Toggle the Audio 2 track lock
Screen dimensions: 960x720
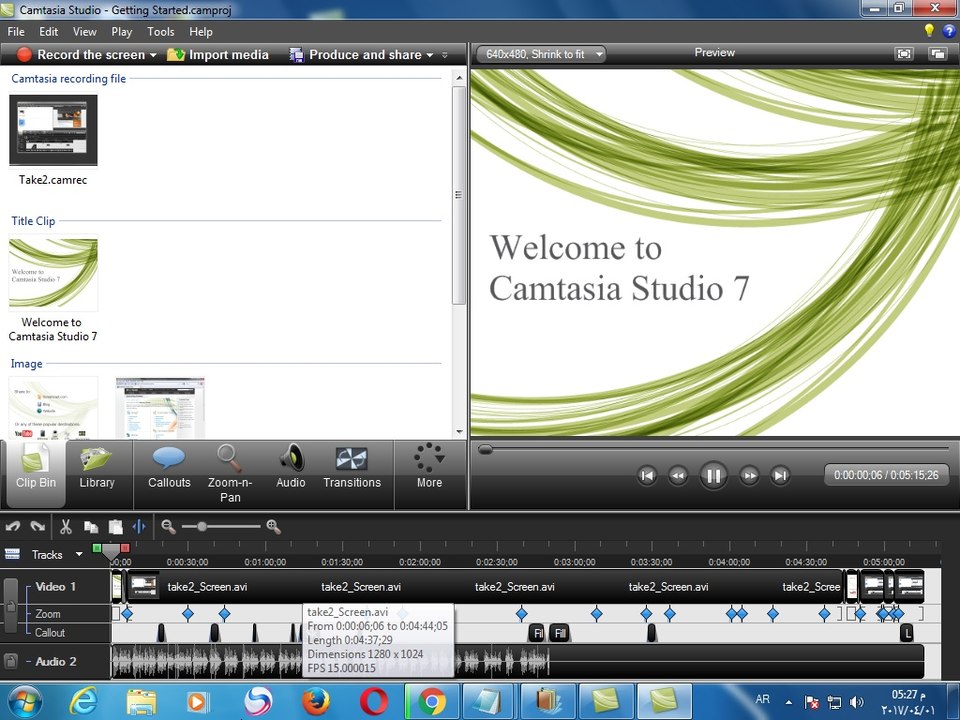coord(10,661)
